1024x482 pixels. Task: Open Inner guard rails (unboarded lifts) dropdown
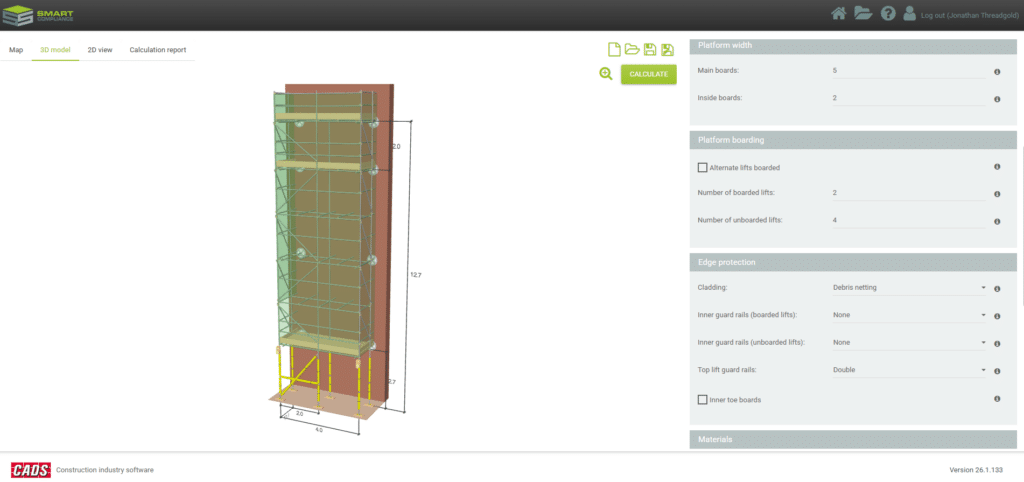point(908,342)
